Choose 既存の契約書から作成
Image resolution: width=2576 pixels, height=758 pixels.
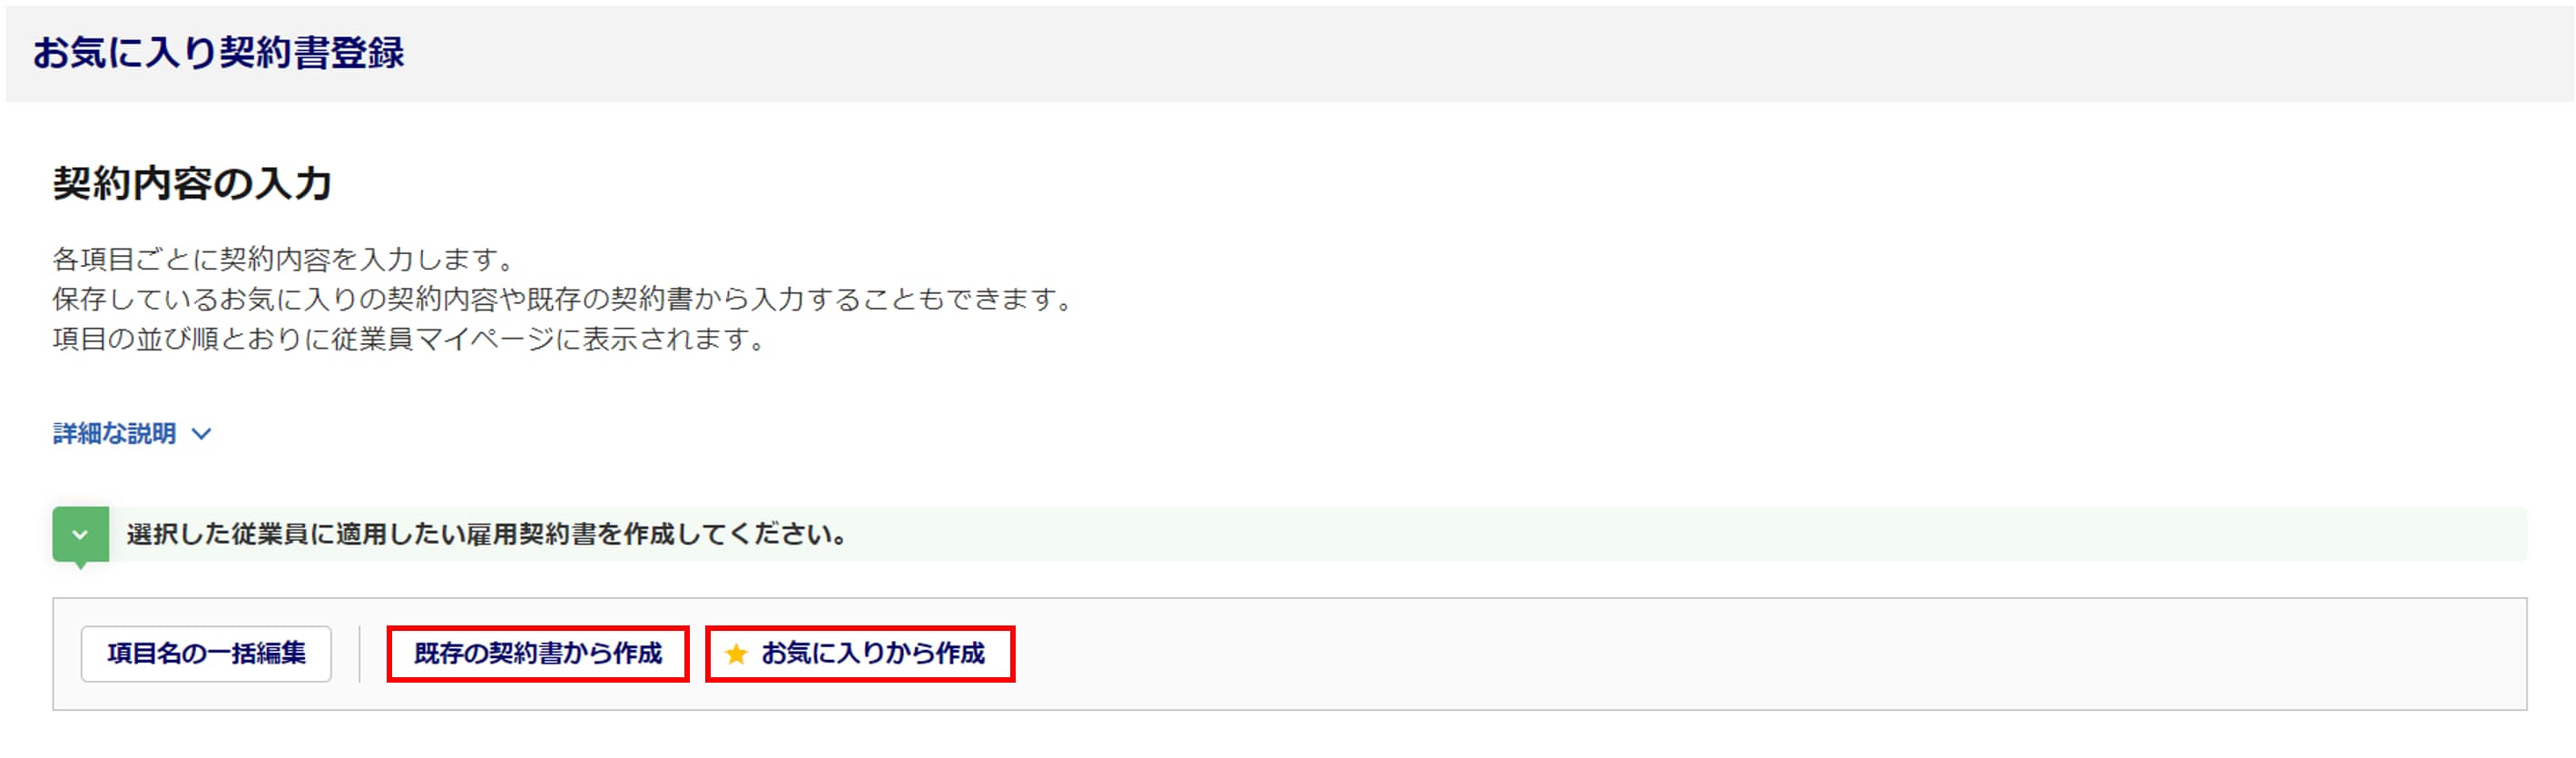(x=538, y=654)
